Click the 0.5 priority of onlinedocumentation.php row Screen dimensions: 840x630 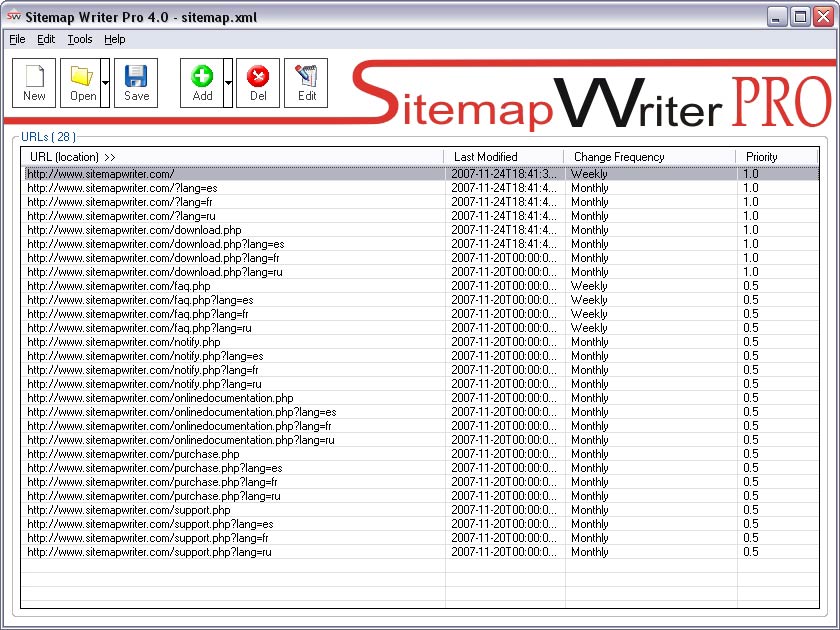tap(751, 398)
